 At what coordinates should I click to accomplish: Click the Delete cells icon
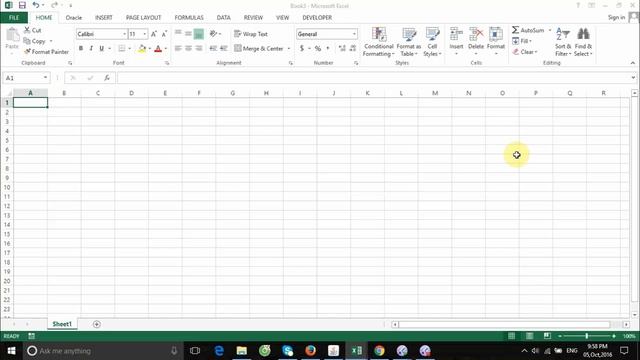tap(476, 34)
